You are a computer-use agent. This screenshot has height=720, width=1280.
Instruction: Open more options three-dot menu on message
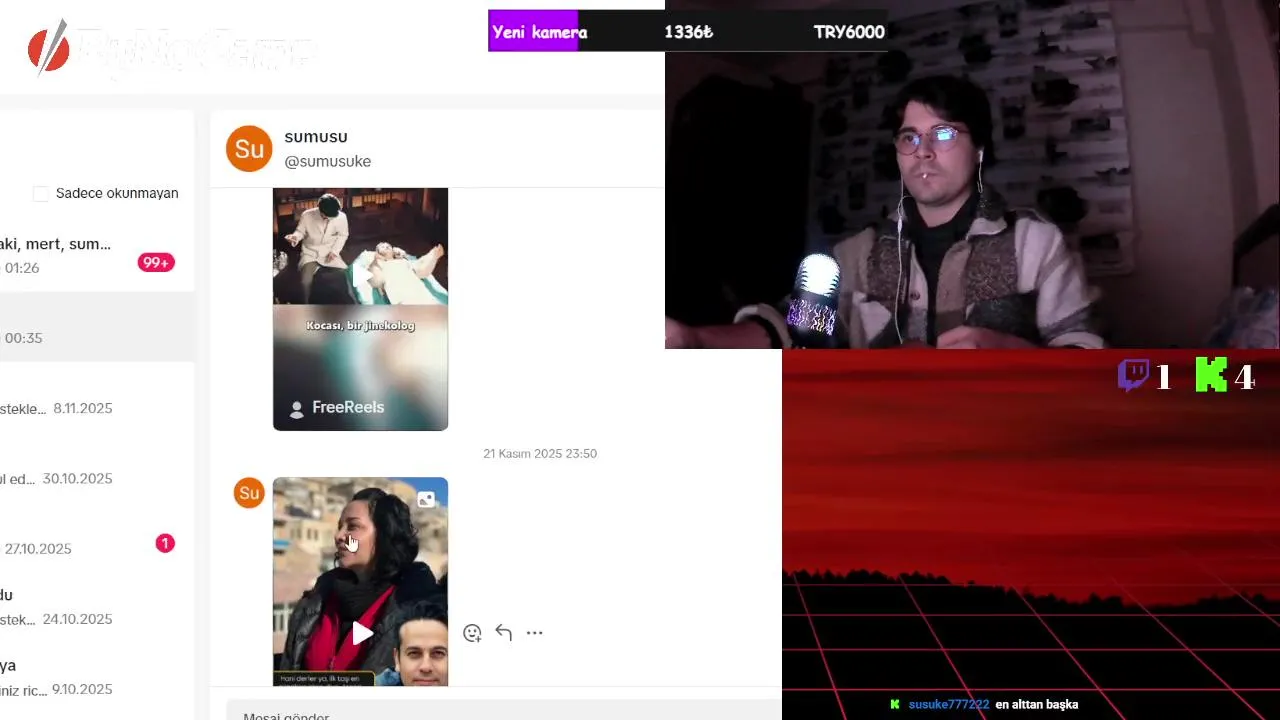pyautogui.click(x=534, y=633)
